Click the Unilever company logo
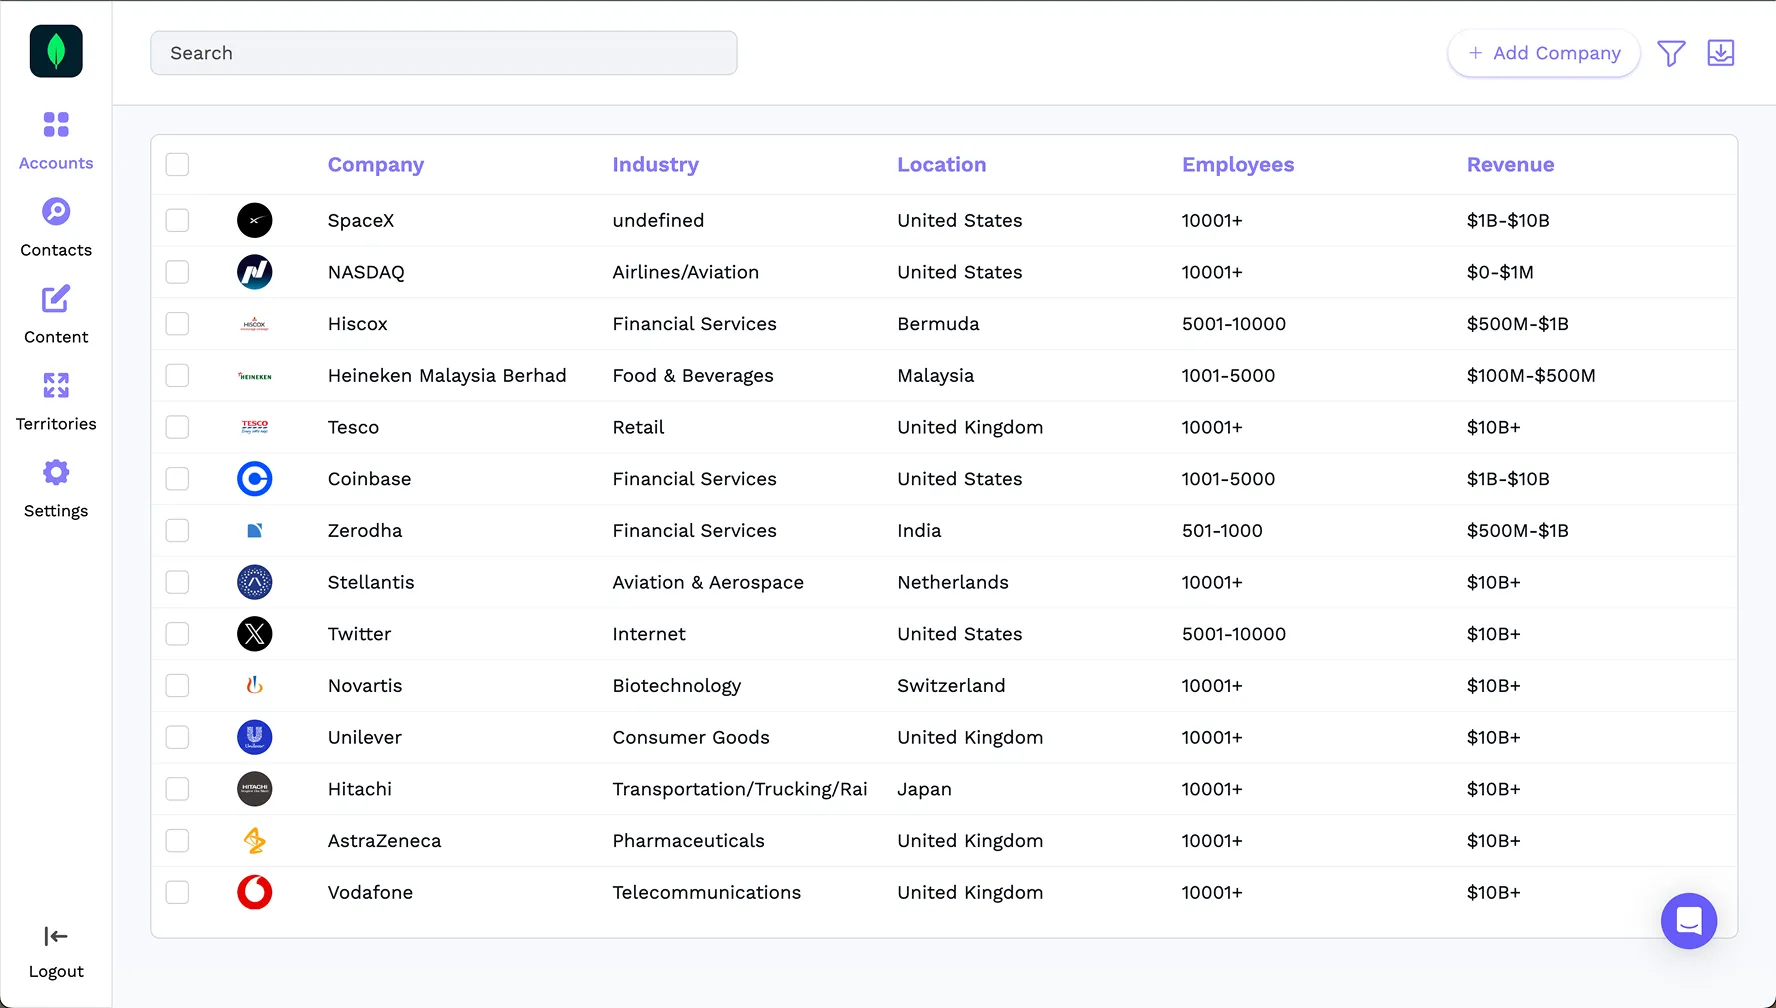This screenshot has height=1008, width=1776. [x=255, y=737]
